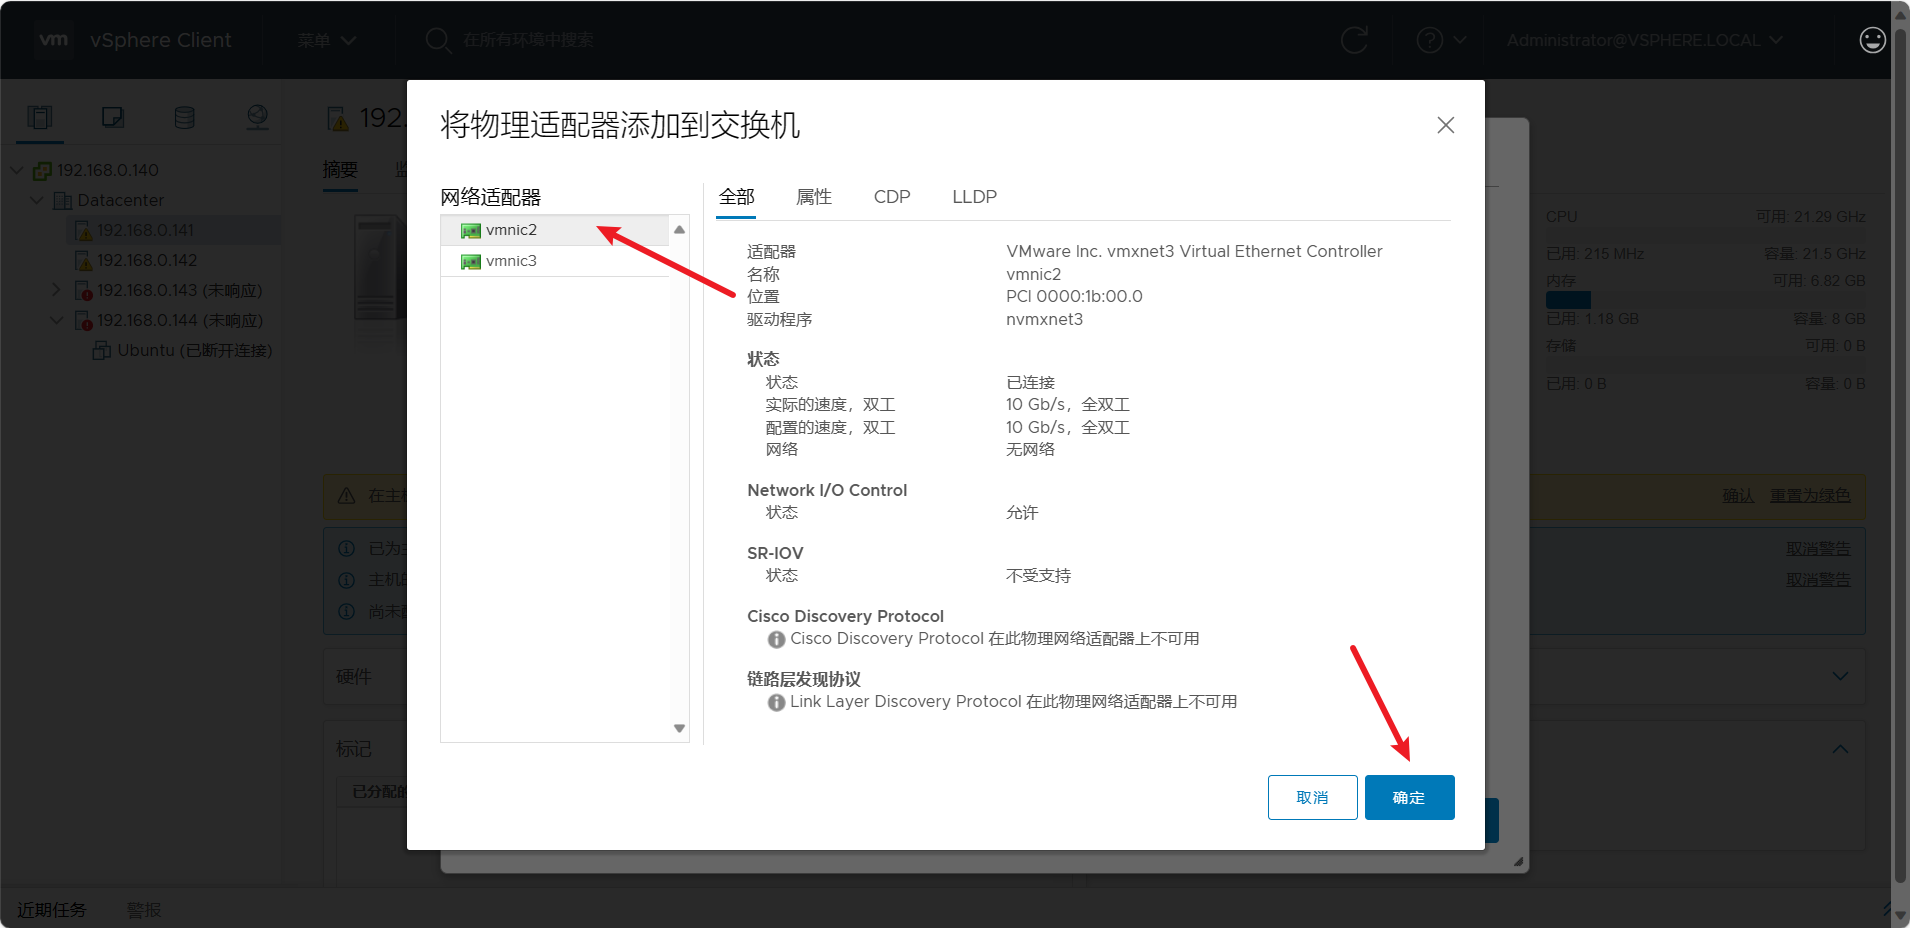Click the smiley feedback icon
This screenshot has height=928, width=1910.
(1872, 40)
